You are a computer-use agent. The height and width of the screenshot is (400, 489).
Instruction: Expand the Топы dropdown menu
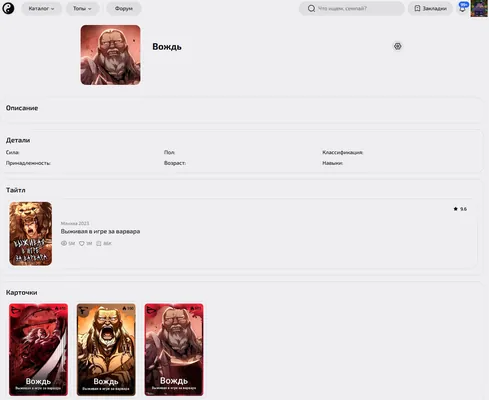click(x=82, y=9)
